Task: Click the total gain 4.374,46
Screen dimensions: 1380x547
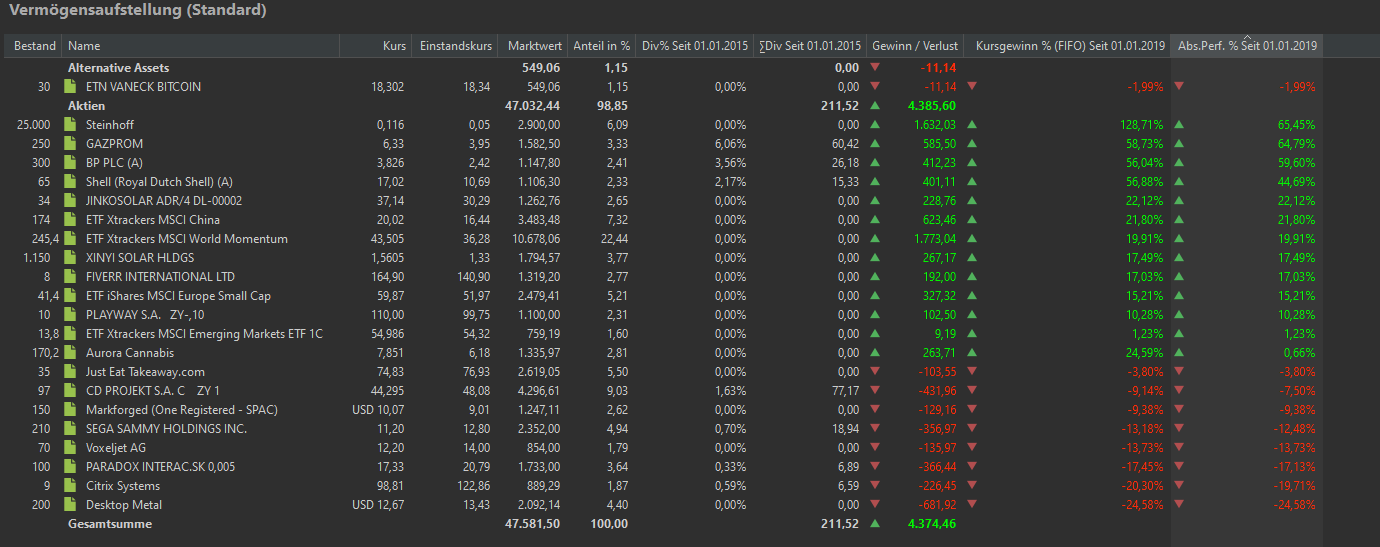Action: click(x=932, y=524)
